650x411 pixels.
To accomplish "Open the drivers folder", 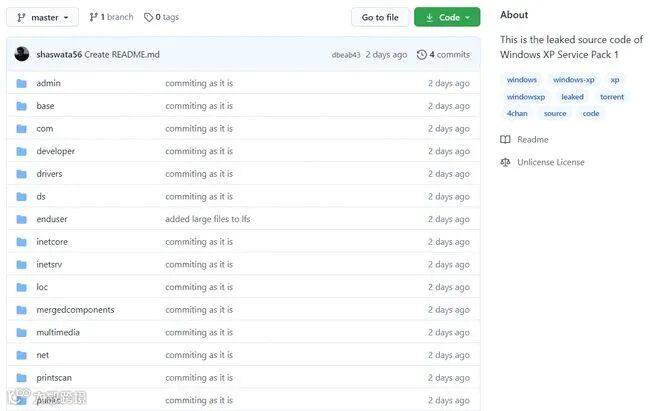I will pos(49,174).
